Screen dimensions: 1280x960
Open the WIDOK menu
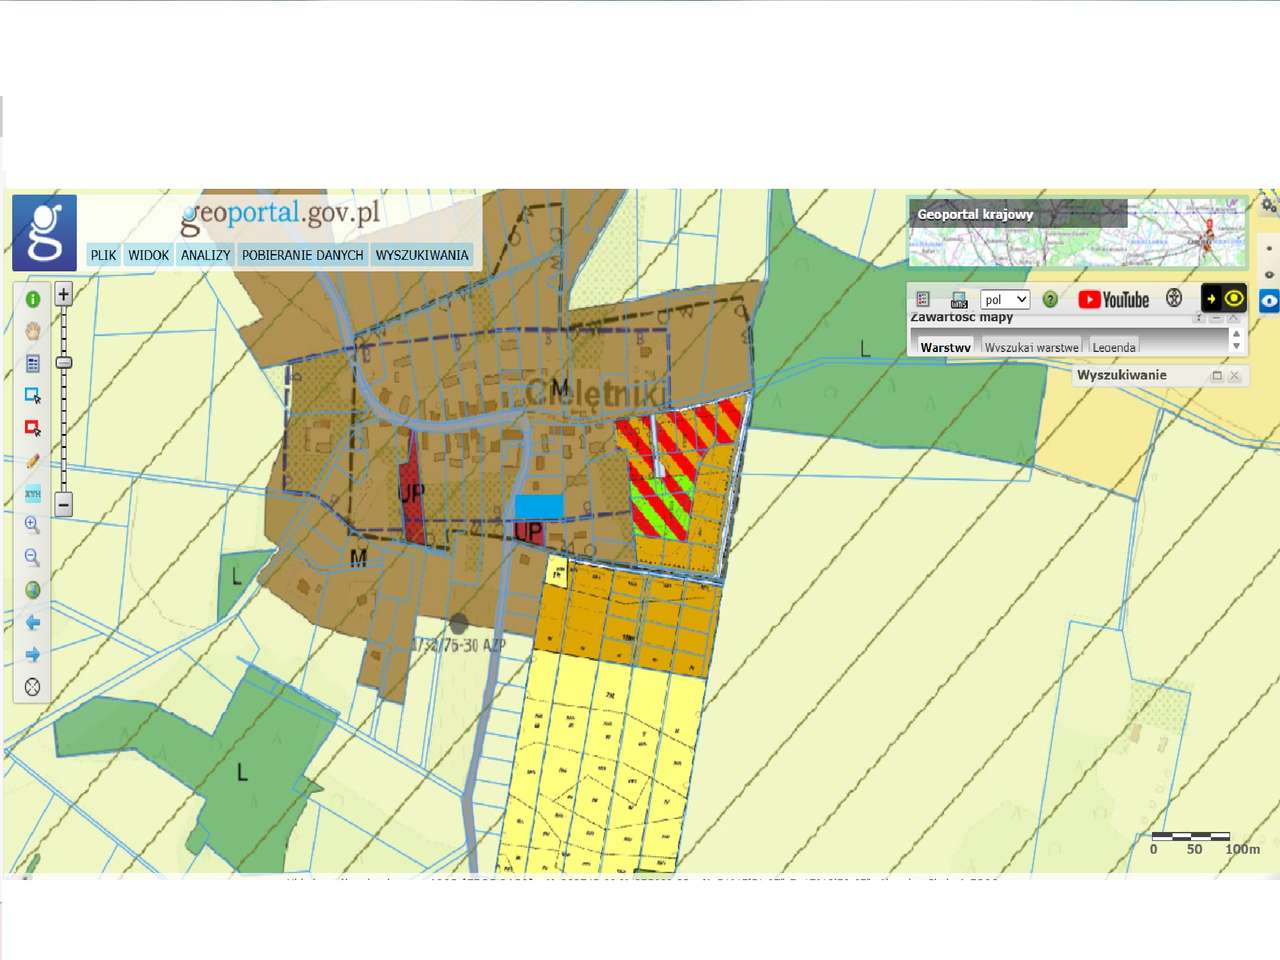[x=149, y=255]
